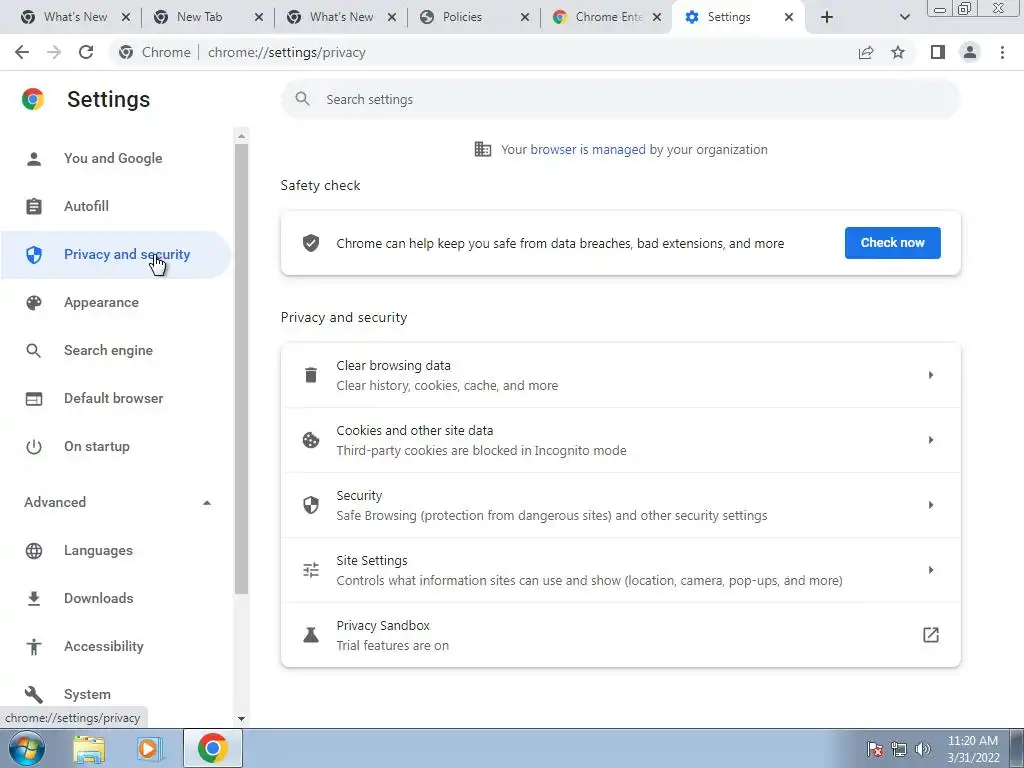
Task: Collapse the Advanced section arrow
Action: (206, 503)
